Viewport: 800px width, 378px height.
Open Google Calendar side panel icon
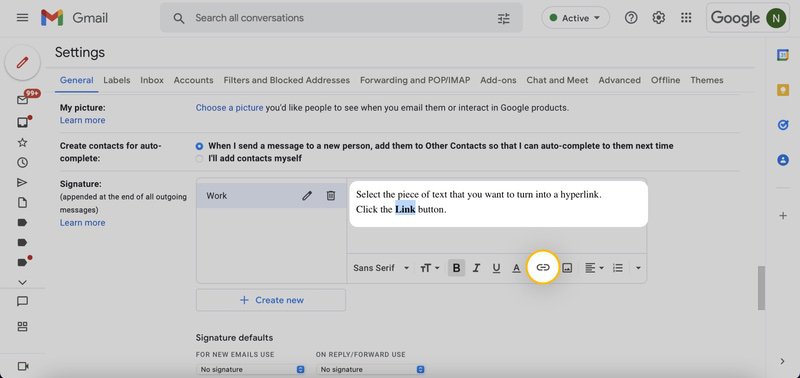click(x=783, y=55)
